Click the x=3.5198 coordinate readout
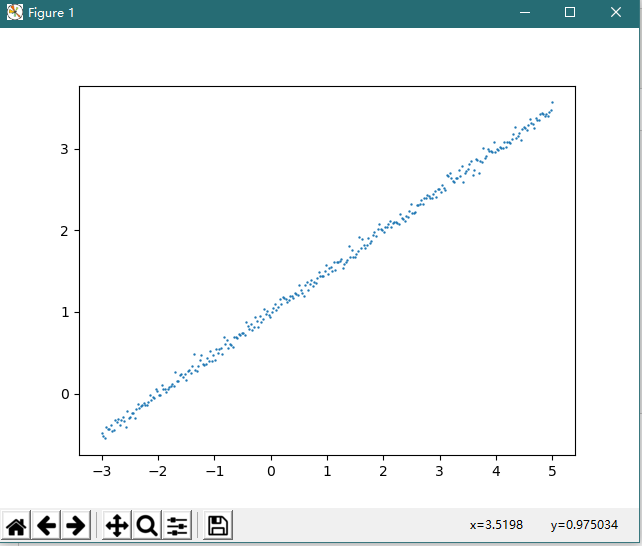 click(496, 525)
